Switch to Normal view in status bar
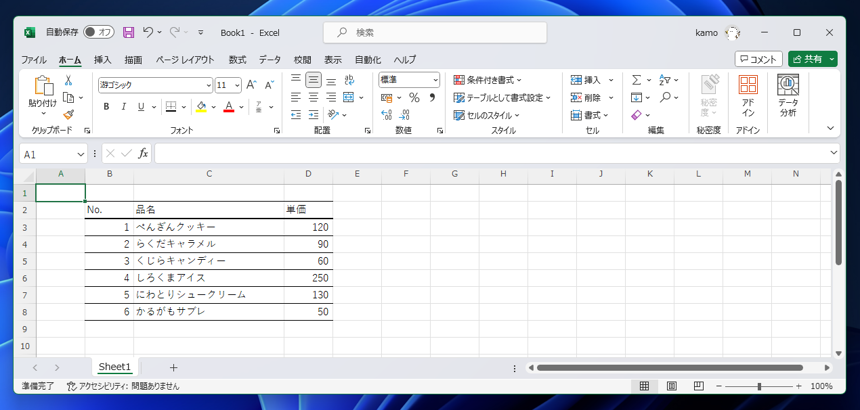860x410 pixels. [644, 386]
